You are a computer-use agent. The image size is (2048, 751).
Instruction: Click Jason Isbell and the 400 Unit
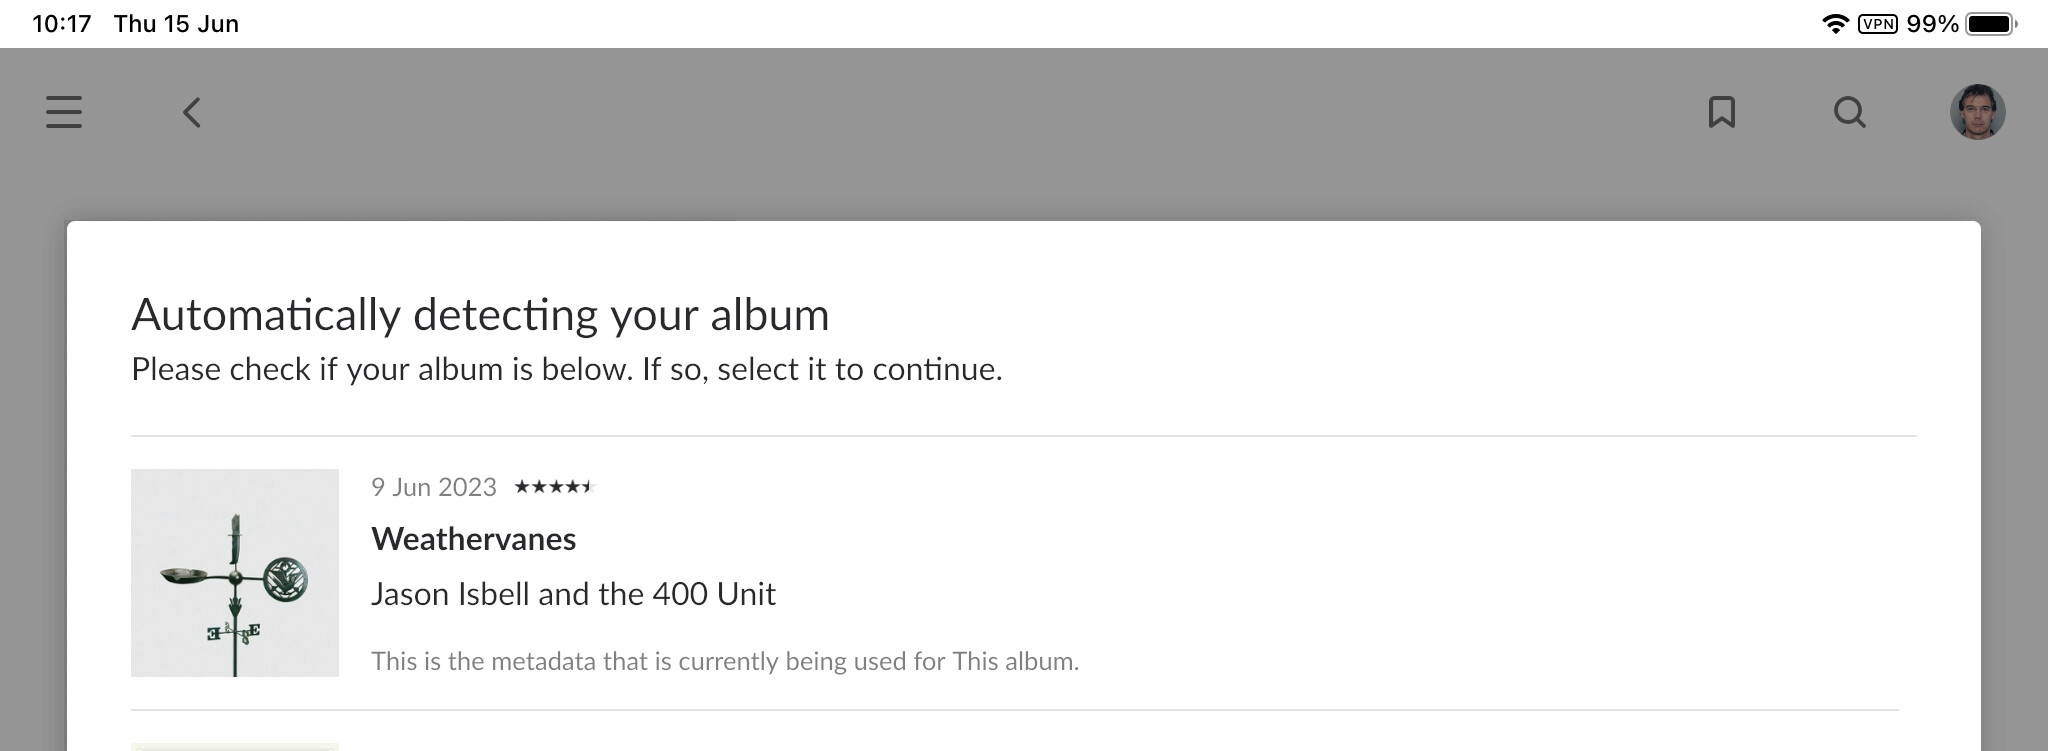[x=573, y=594]
